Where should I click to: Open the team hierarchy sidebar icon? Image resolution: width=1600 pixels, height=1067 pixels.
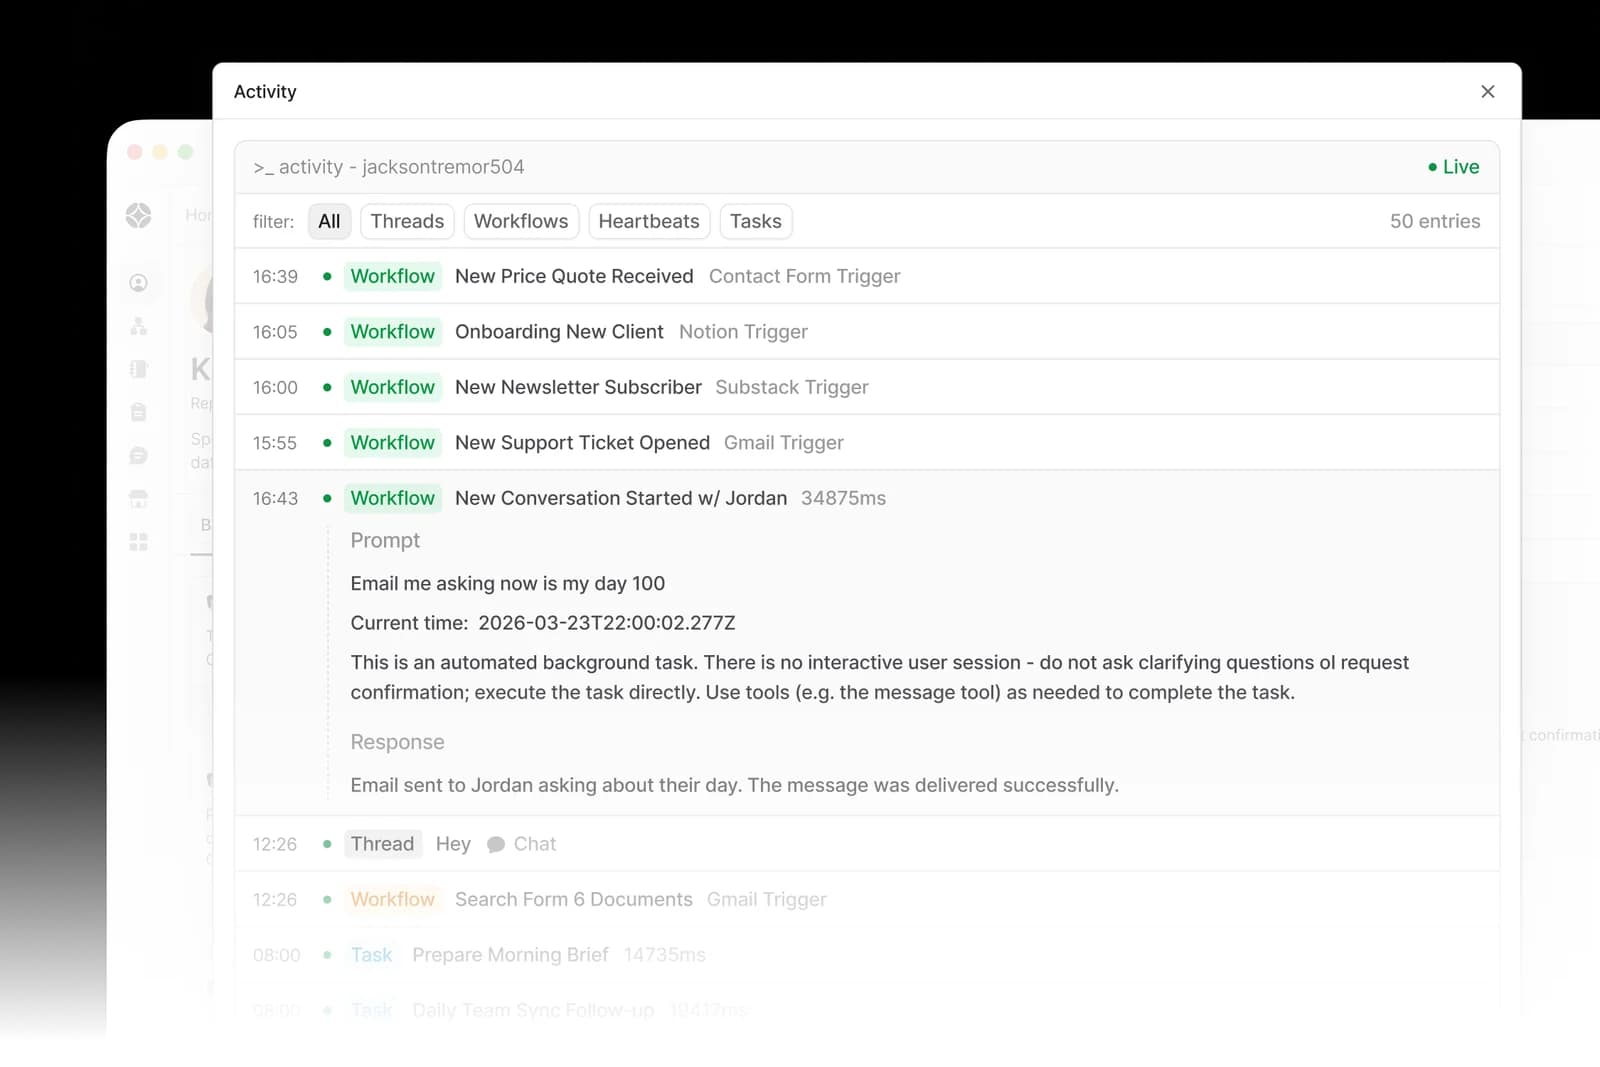139,326
